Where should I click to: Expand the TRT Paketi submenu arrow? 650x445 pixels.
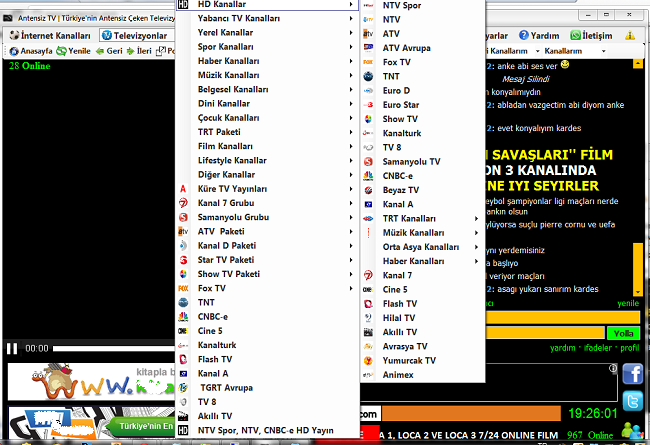(351, 132)
